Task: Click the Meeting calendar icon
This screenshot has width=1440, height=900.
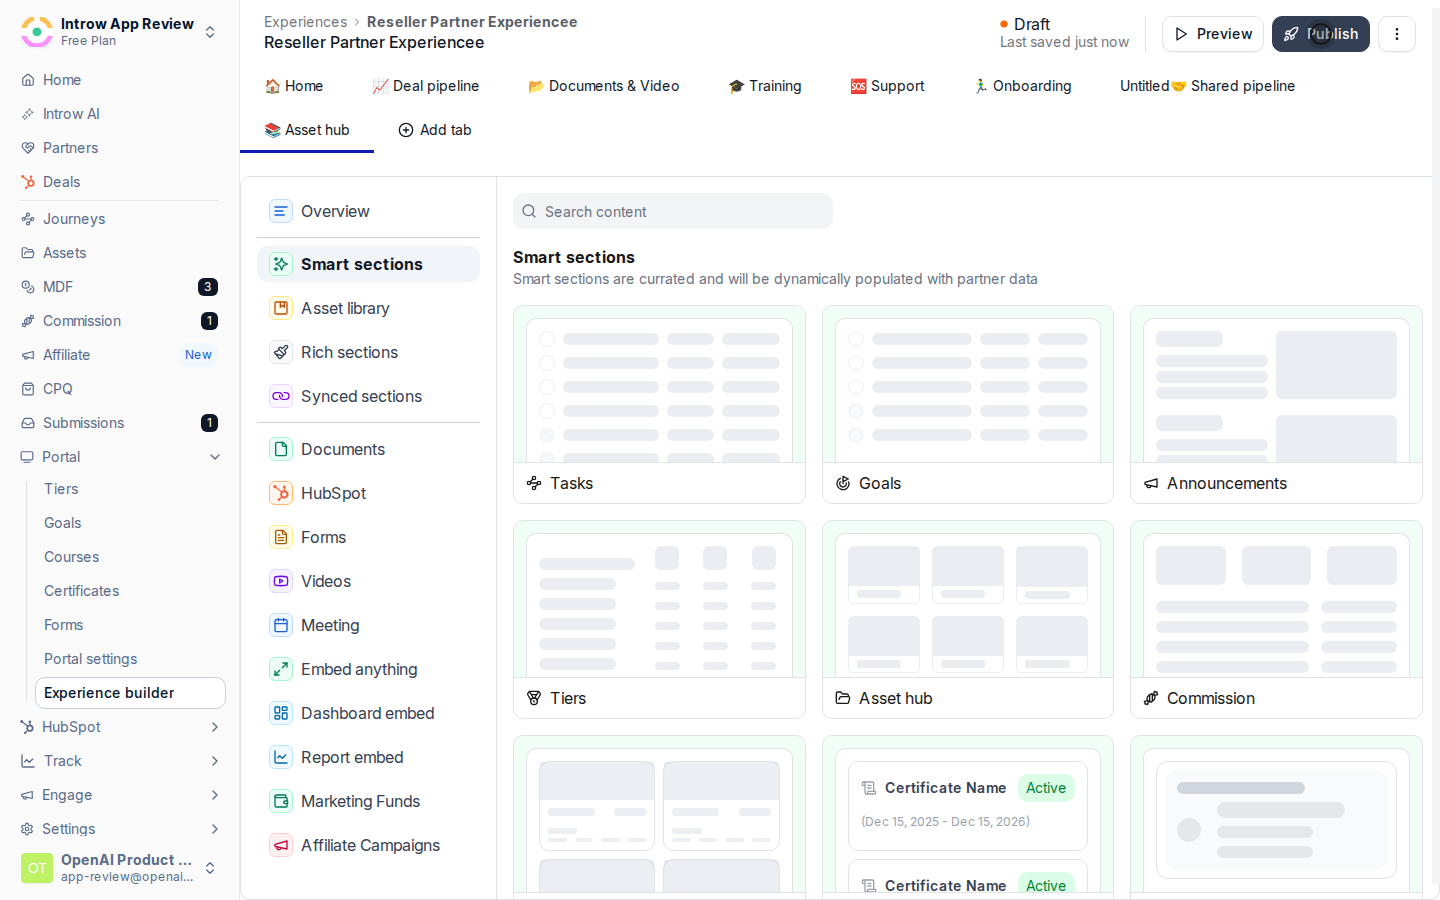Action: click(x=281, y=625)
